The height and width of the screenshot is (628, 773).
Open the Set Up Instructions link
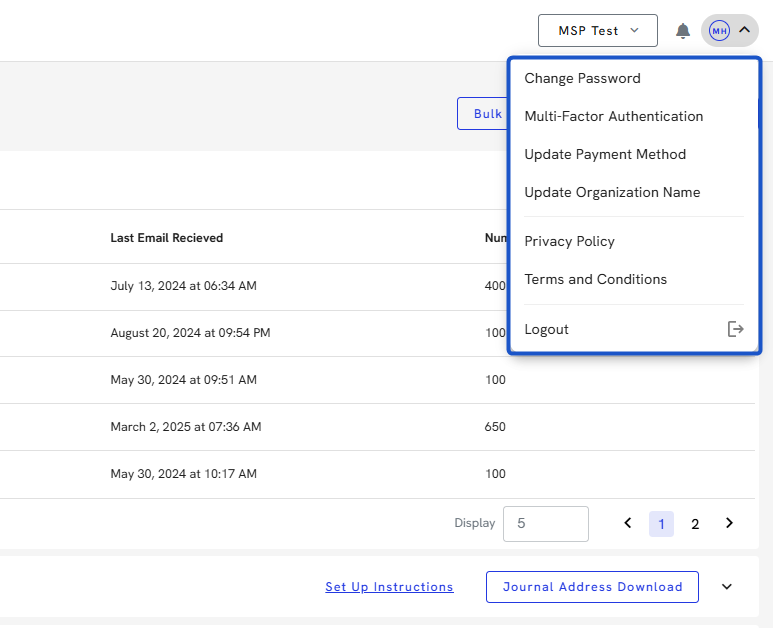click(389, 587)
